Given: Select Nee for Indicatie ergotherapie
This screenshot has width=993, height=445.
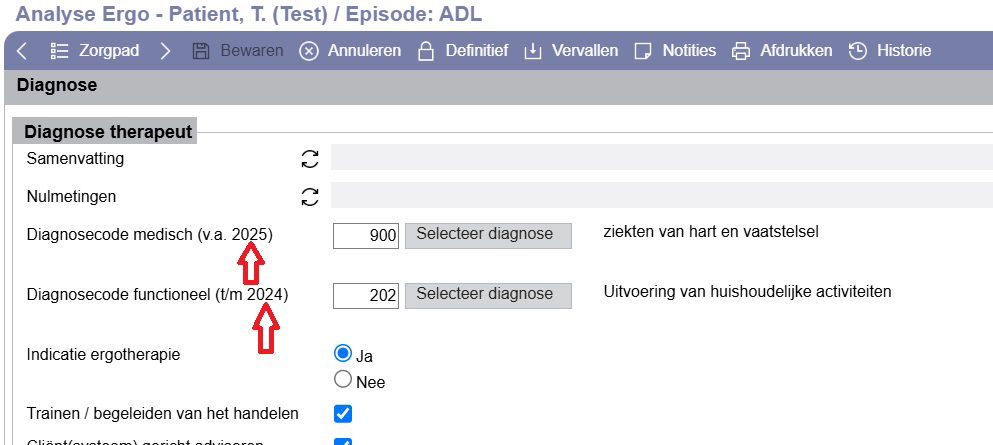Looking at the screenshot, I should [343, 379].
